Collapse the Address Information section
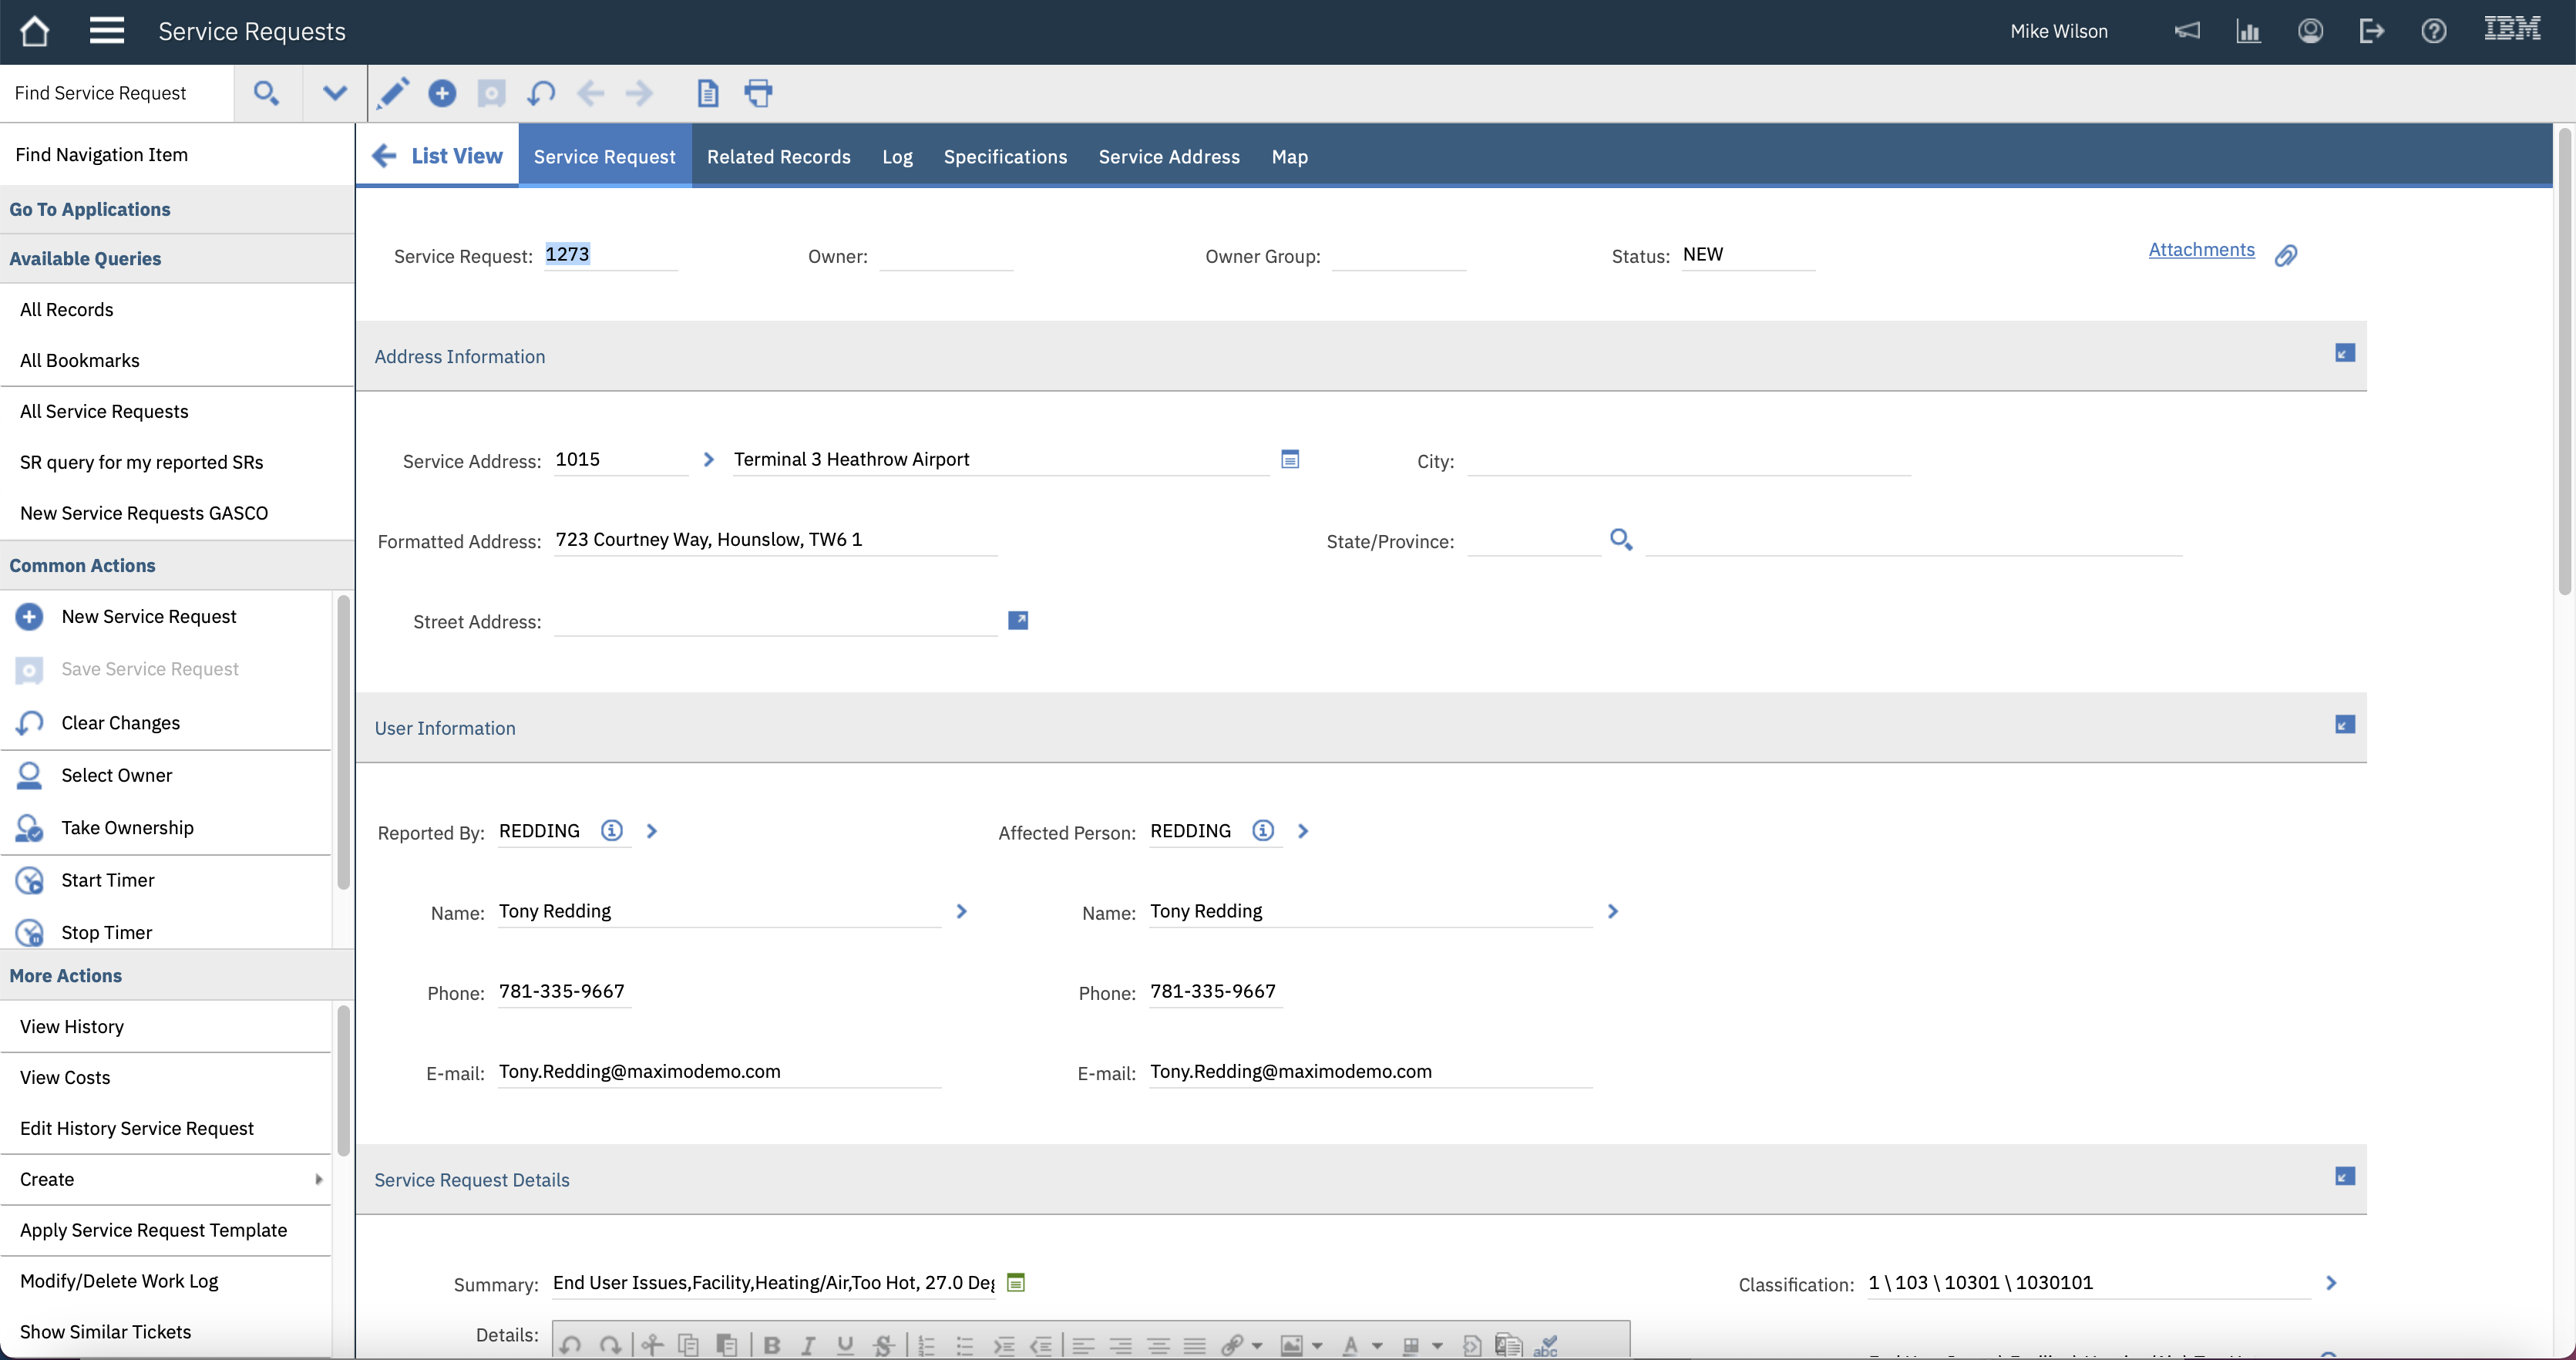 (2344, 353)
